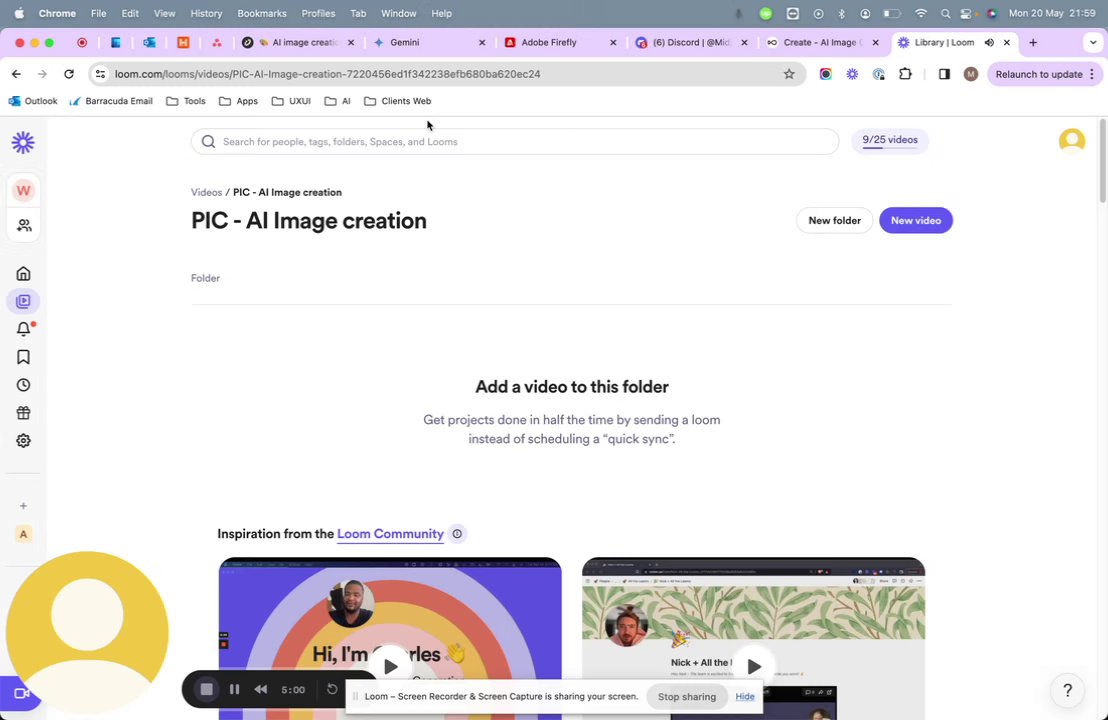Bookmark this page with the star icon
Viewport: 1108px width, 720px height.
coord(789,74)
